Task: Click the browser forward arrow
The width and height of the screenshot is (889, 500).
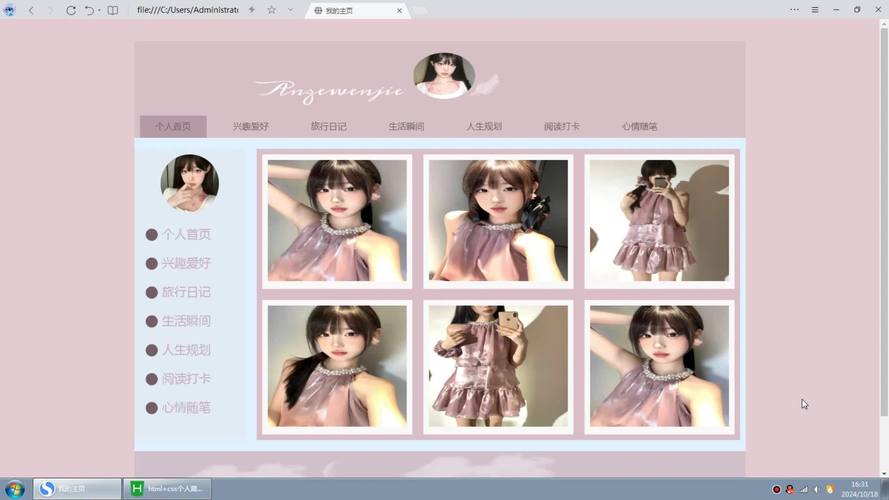Action: pos(50,10)
